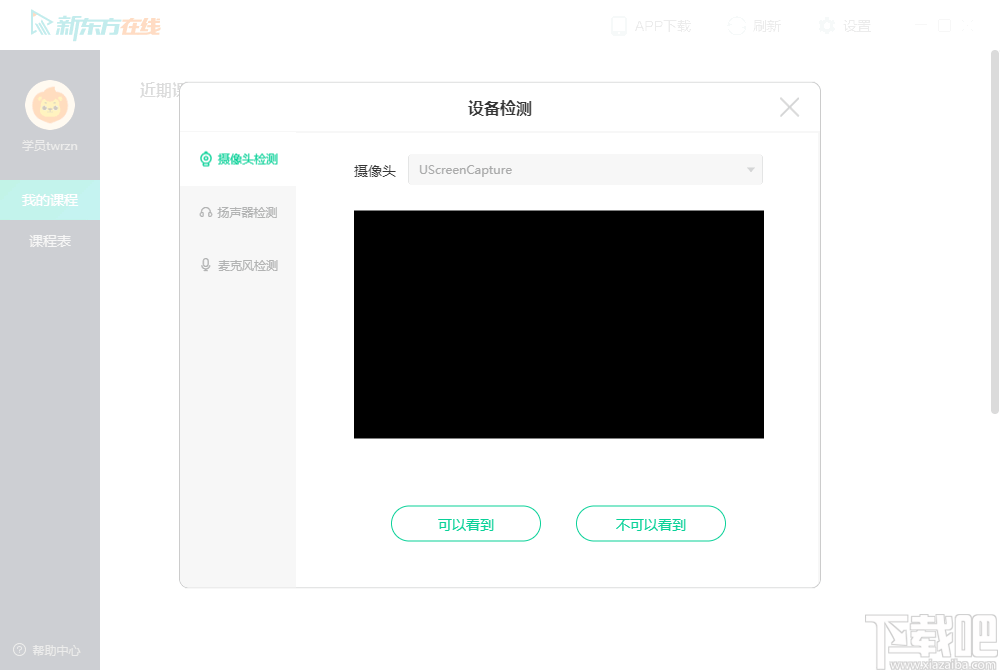
Task: Open 课程表 from the sidebar
Action: click(49, 241)
